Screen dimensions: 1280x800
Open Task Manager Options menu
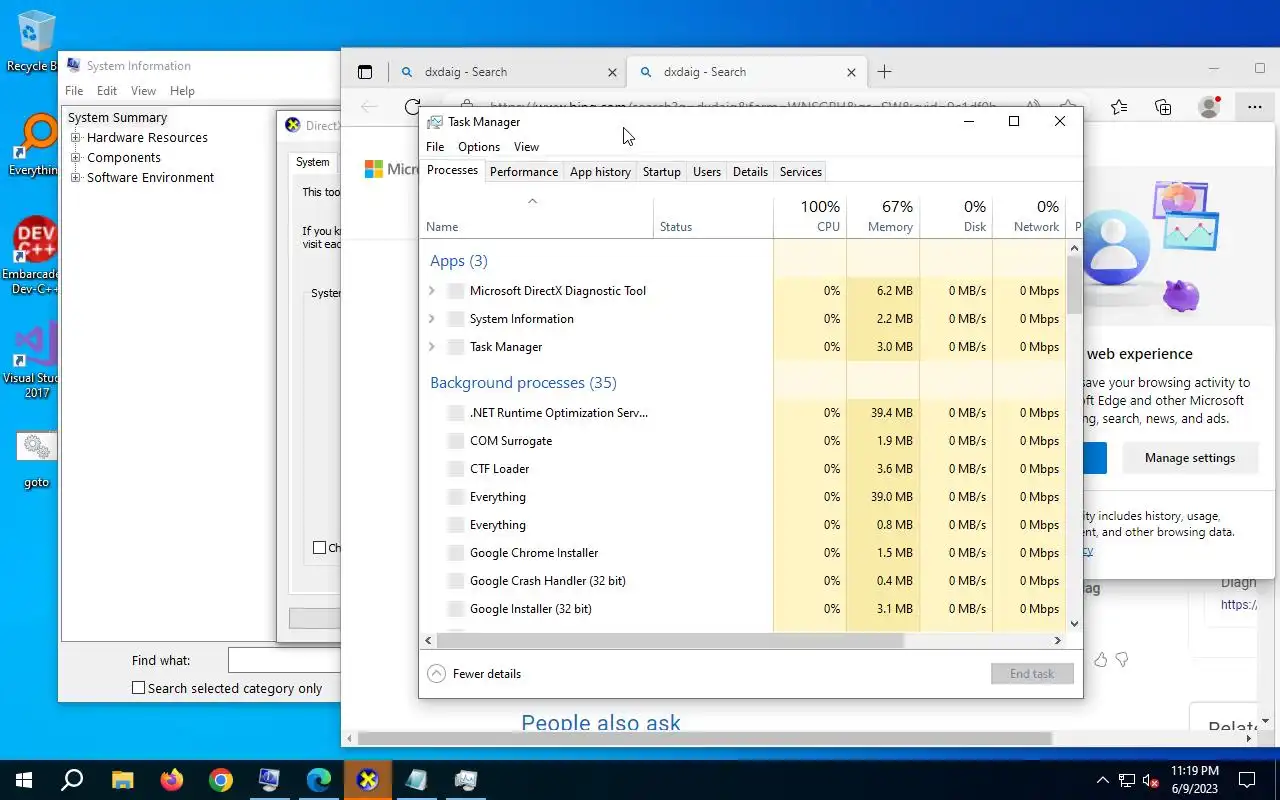click(x=479, y=147)
